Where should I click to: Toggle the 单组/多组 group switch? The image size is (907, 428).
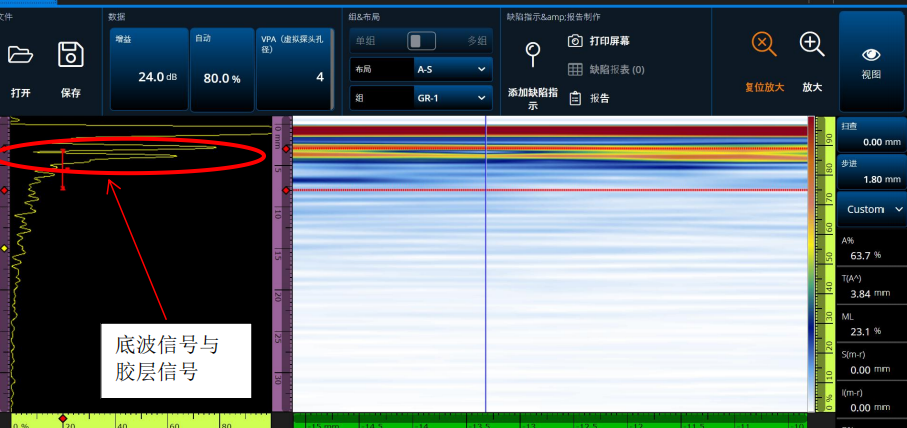[421, 41]
